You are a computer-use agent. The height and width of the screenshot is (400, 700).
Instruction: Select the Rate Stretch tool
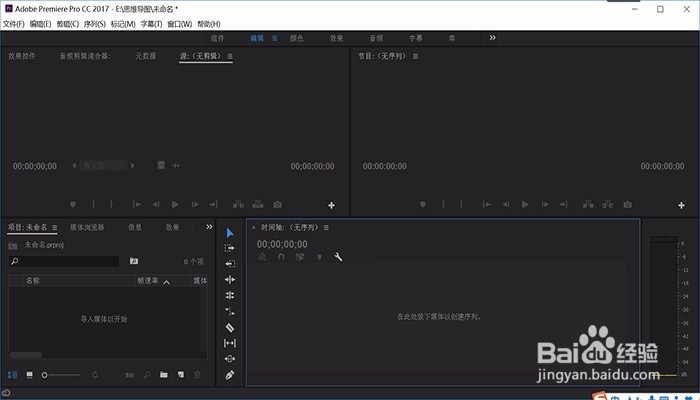230,311
